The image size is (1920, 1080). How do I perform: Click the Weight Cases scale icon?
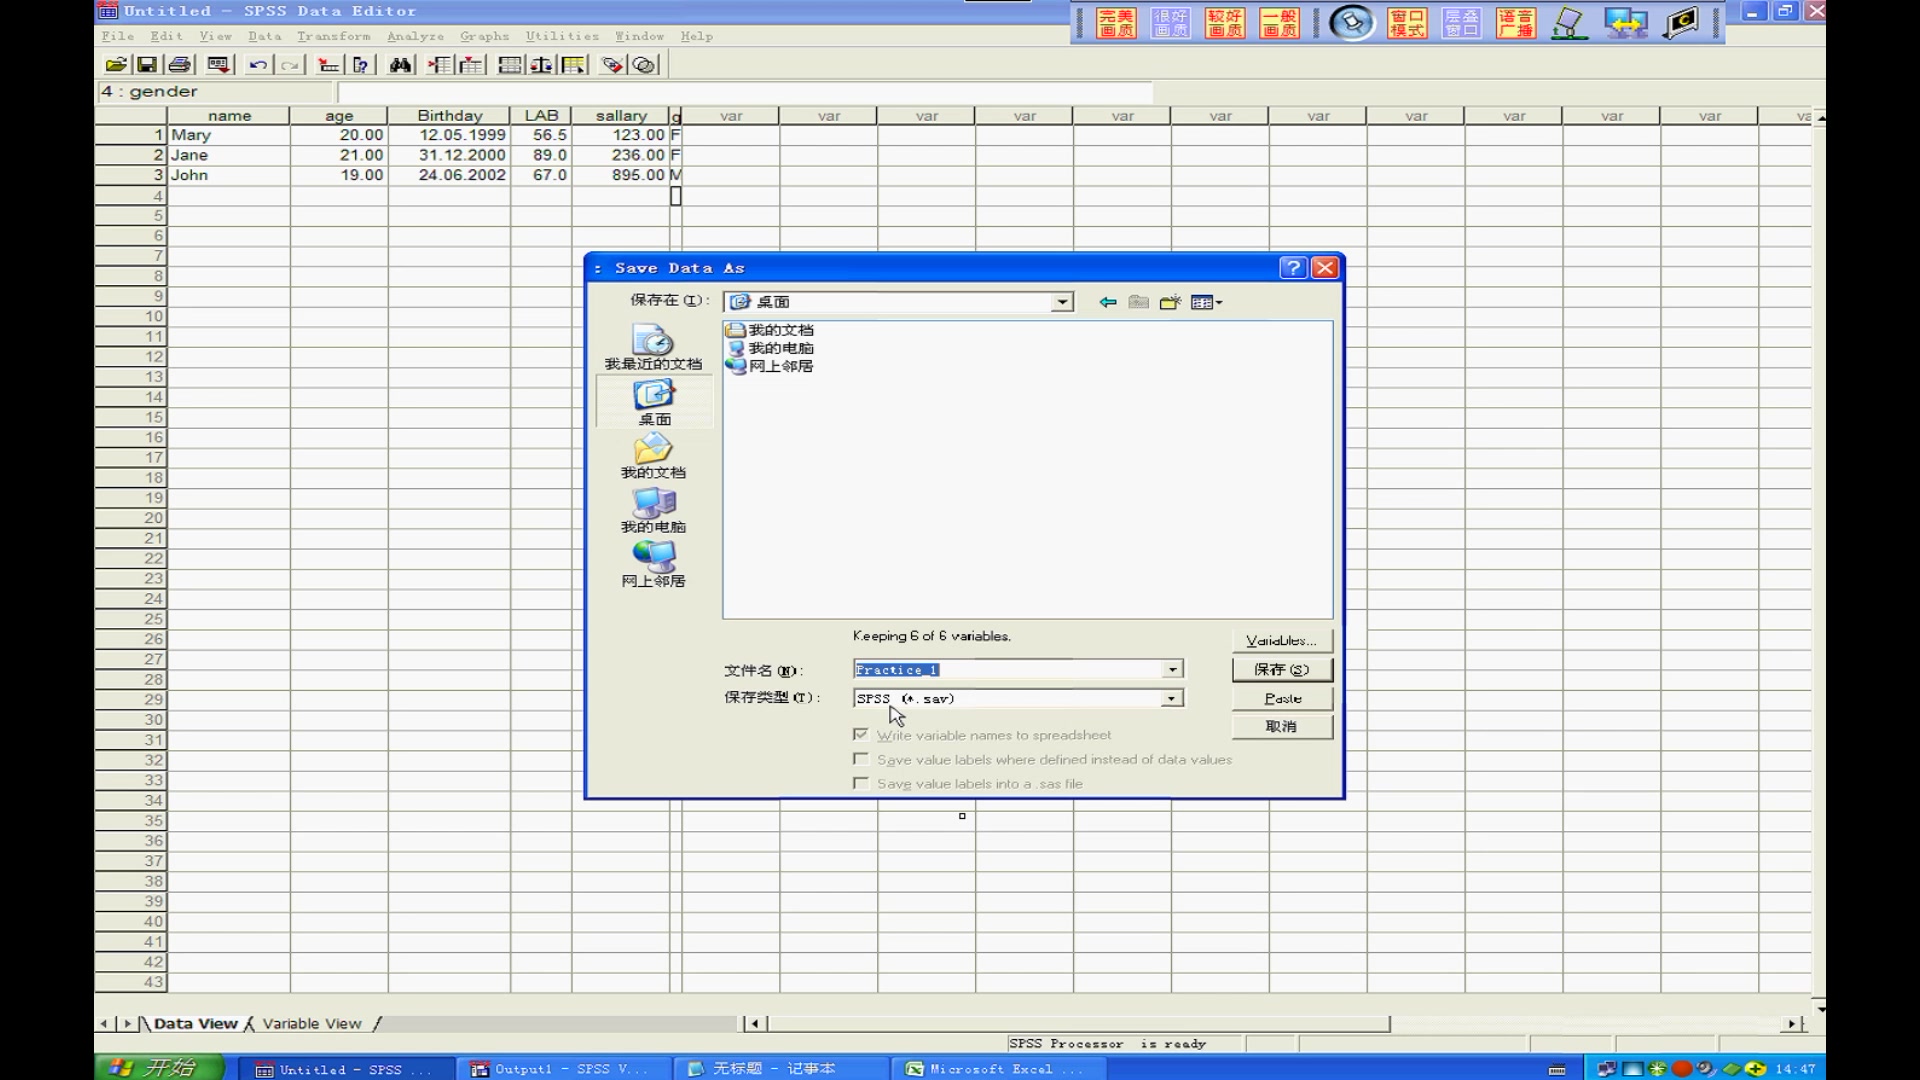541,65
